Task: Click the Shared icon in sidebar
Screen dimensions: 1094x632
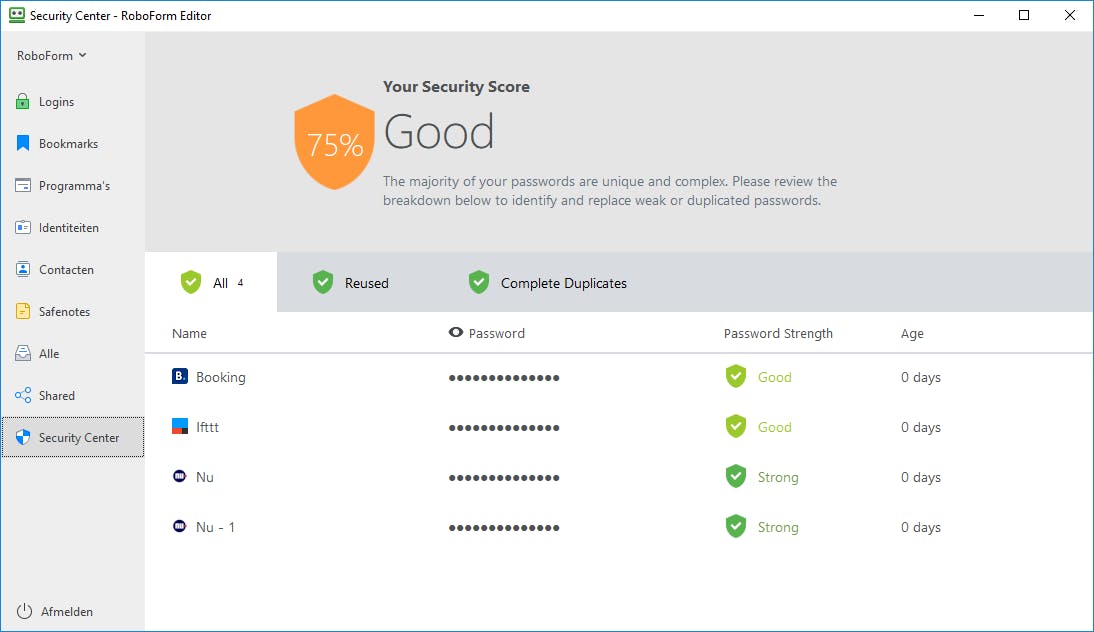Action: tap(22, 396)
